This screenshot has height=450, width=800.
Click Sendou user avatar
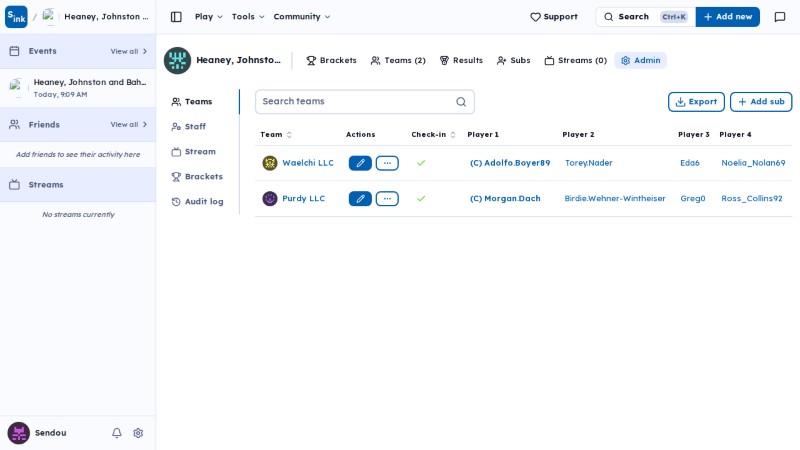pos(18,433)
